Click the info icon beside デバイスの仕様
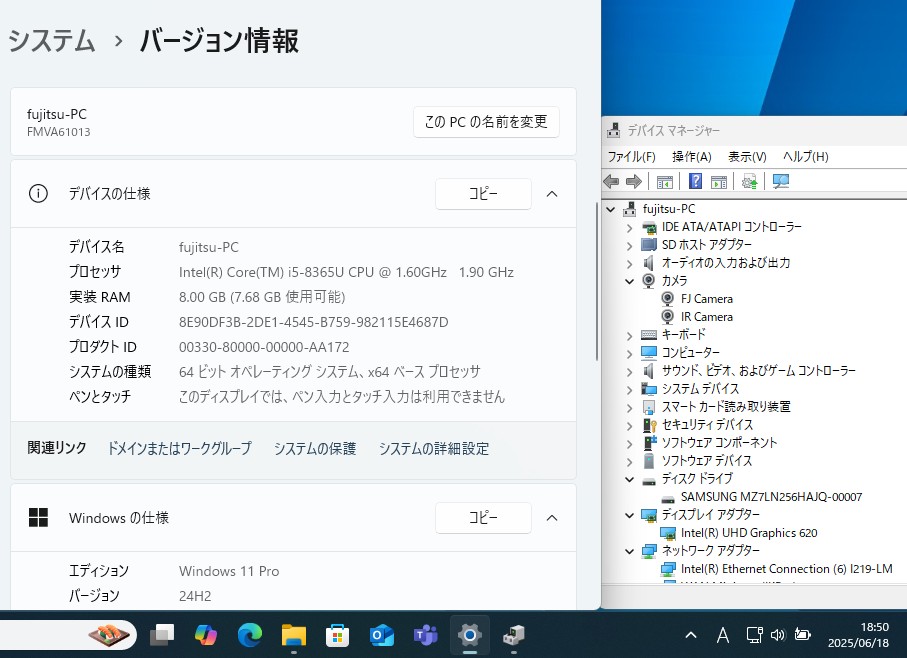 38,194
